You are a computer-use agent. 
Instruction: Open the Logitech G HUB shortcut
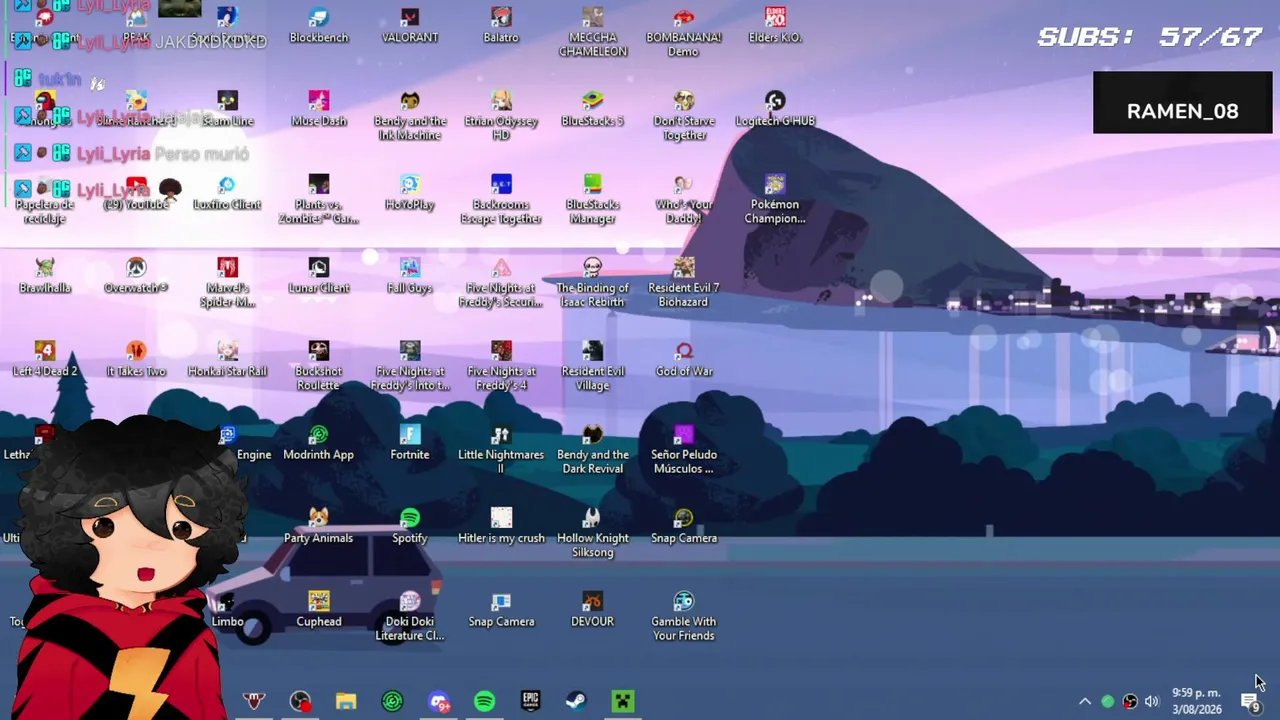[775, 109]
